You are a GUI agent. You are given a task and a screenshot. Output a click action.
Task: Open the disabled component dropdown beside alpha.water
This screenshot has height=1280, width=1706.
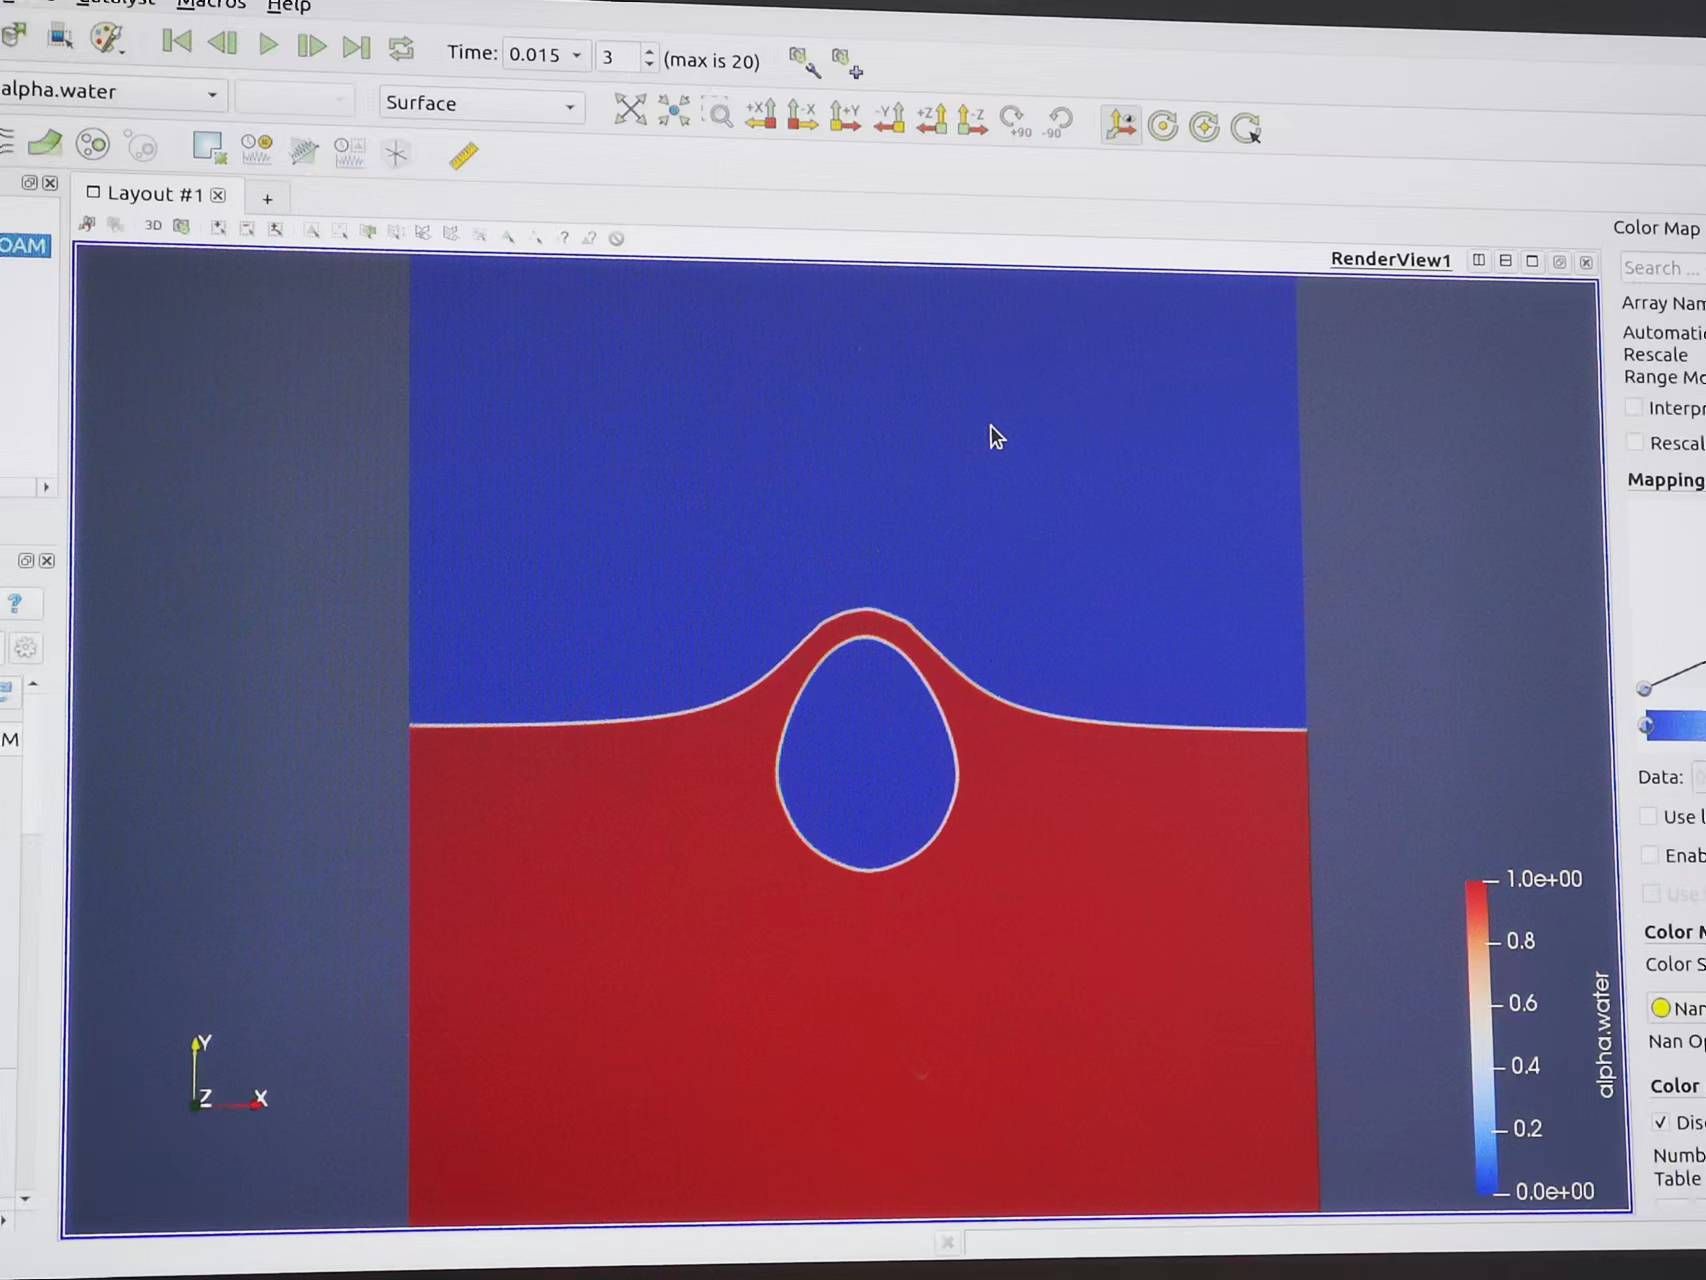[x=294, y=98]
